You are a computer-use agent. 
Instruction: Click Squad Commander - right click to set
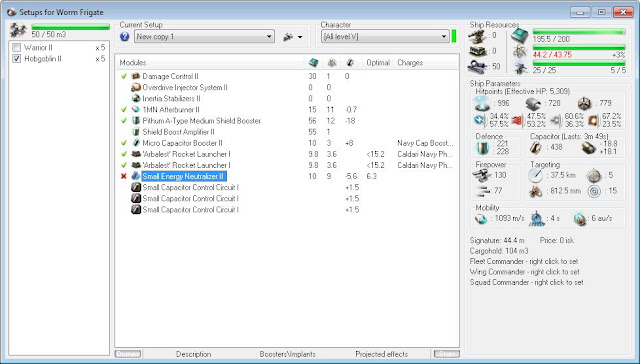pyautogui.click(x=527, y=282)
